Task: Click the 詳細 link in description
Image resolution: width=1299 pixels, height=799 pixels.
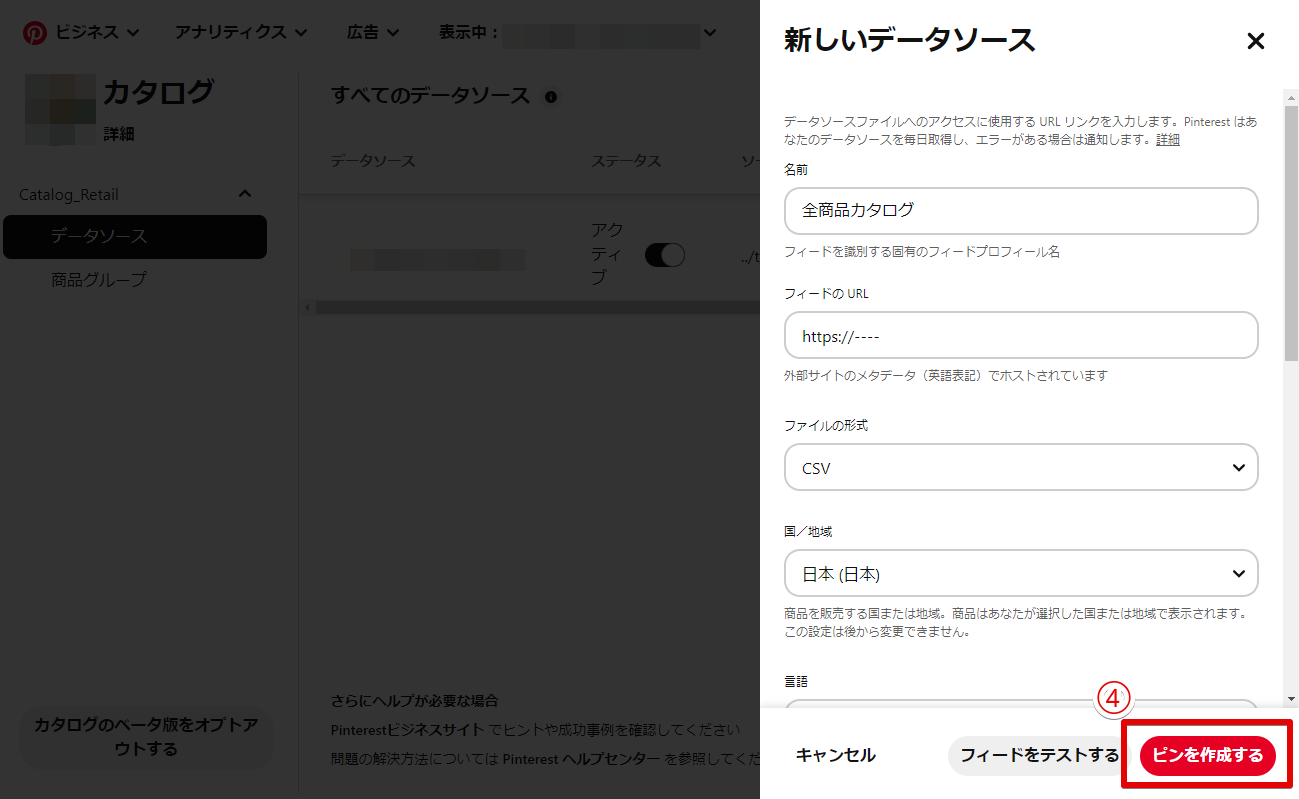Action: [x=1167, y=140]
